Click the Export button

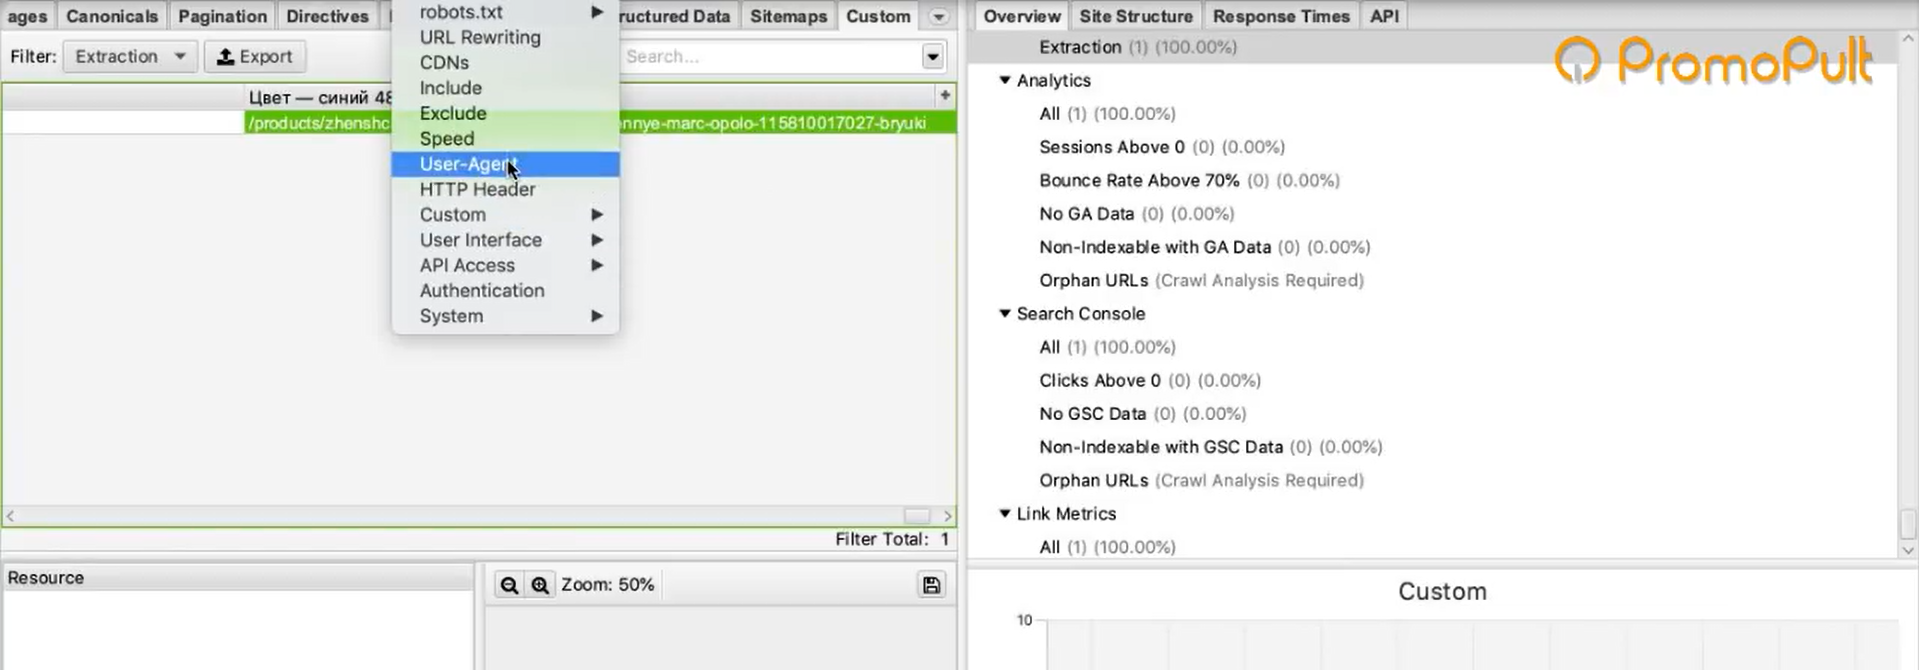click(255, 57)
